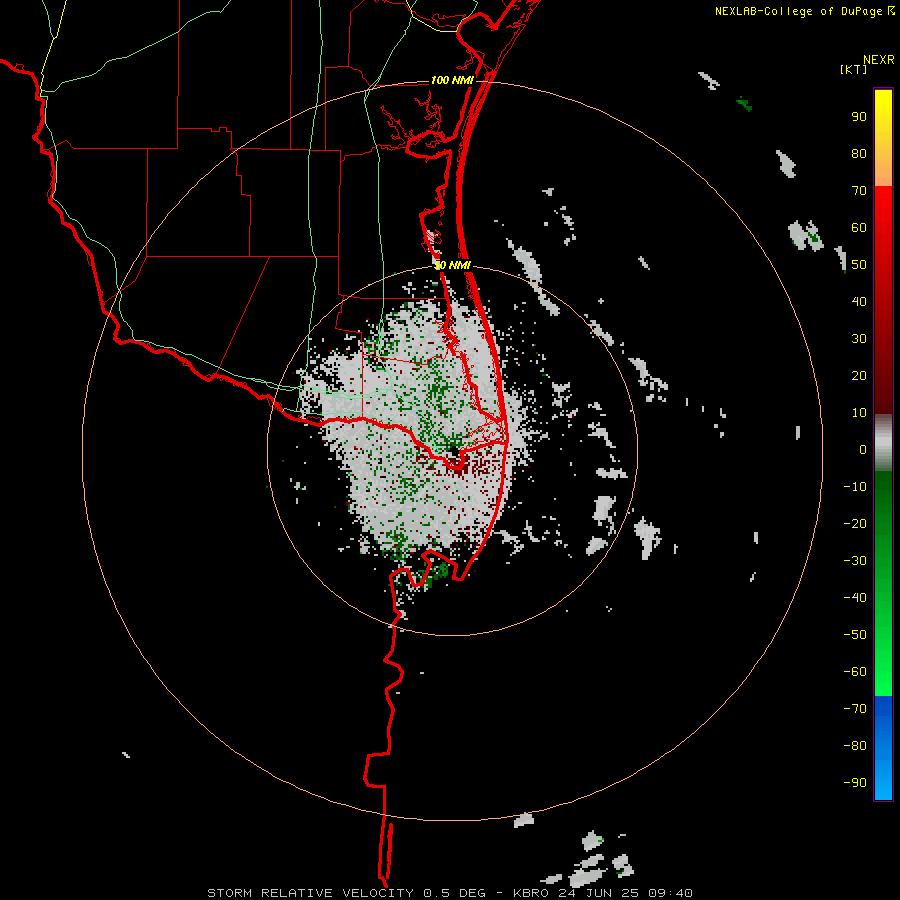
Task: Click the 0.5 DEG elevation angle text
Action: [455, 893]
